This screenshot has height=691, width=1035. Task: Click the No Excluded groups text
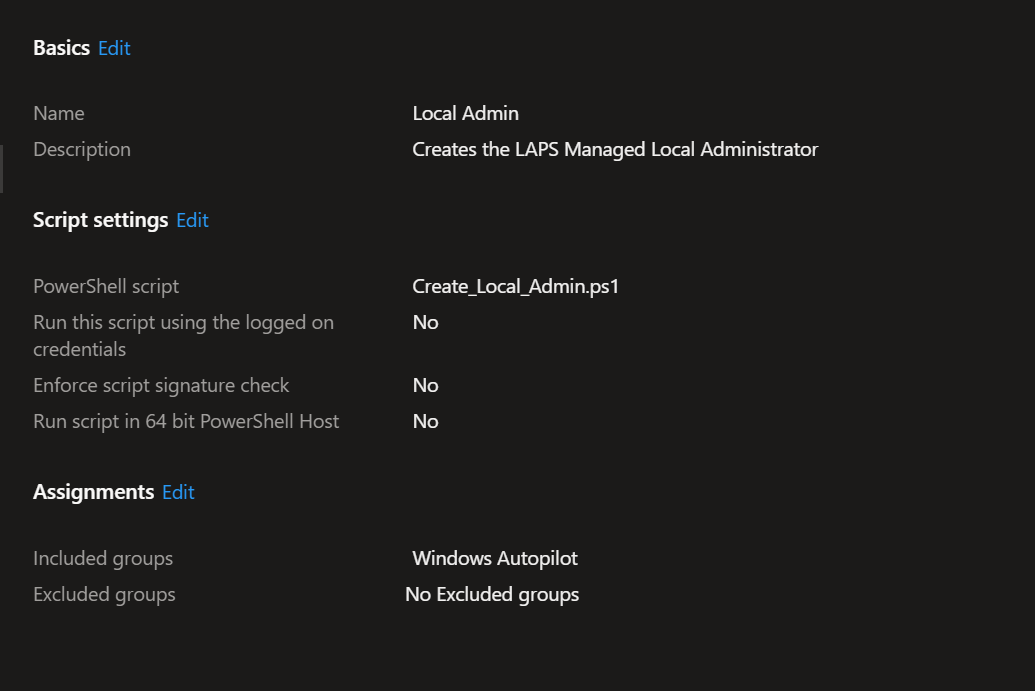tap(491, 594)
